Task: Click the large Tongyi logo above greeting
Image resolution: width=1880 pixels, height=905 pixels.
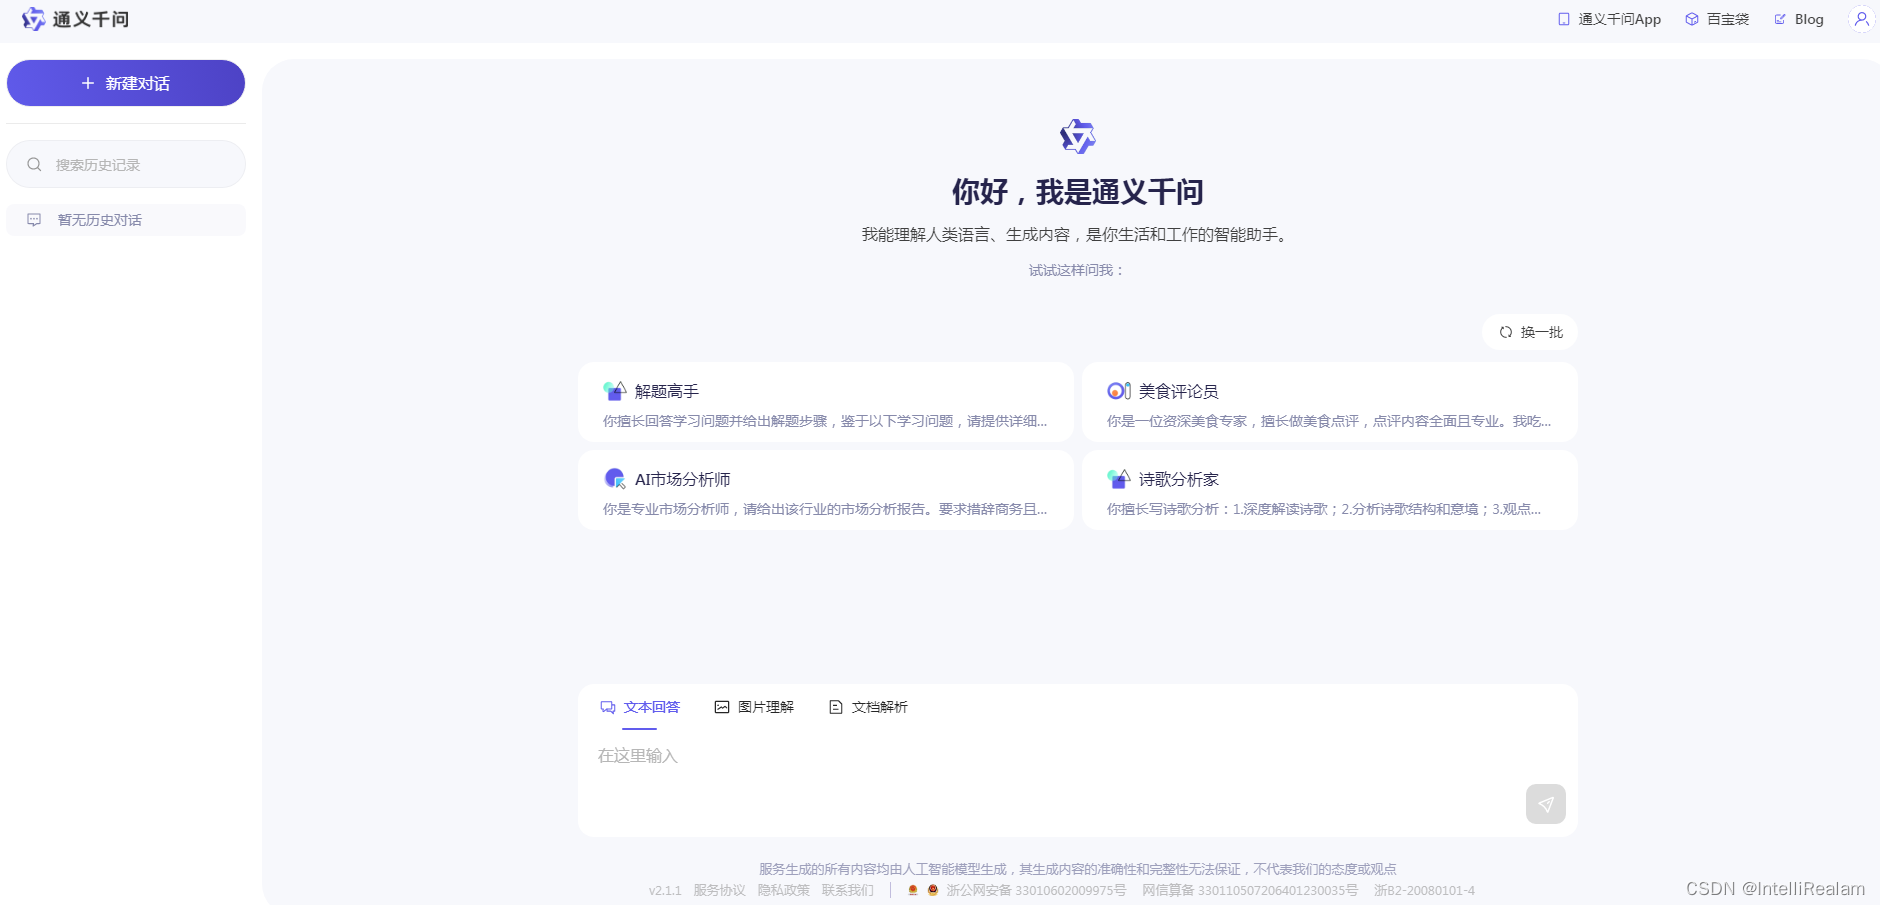Action: point(1078,137)
